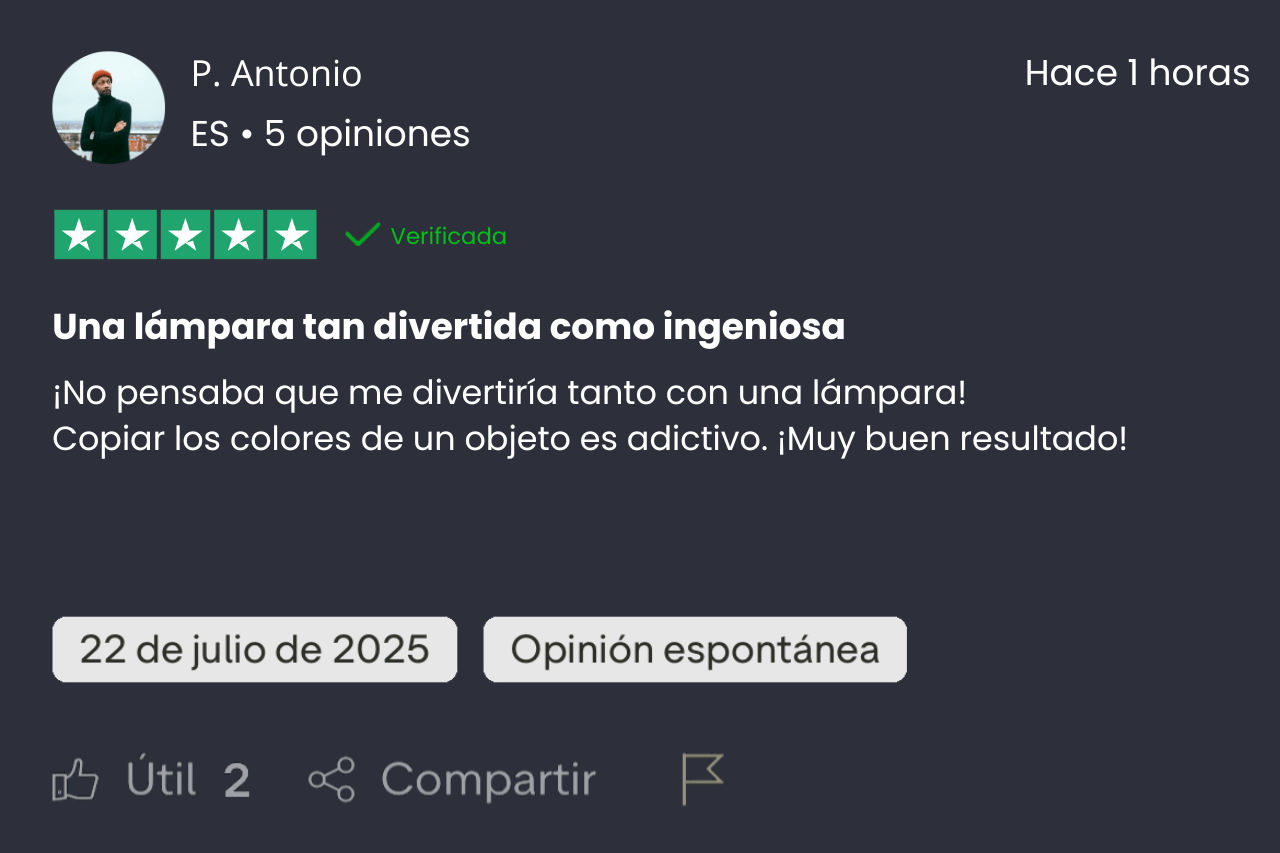Click the Verificada label

pos(448,237)
